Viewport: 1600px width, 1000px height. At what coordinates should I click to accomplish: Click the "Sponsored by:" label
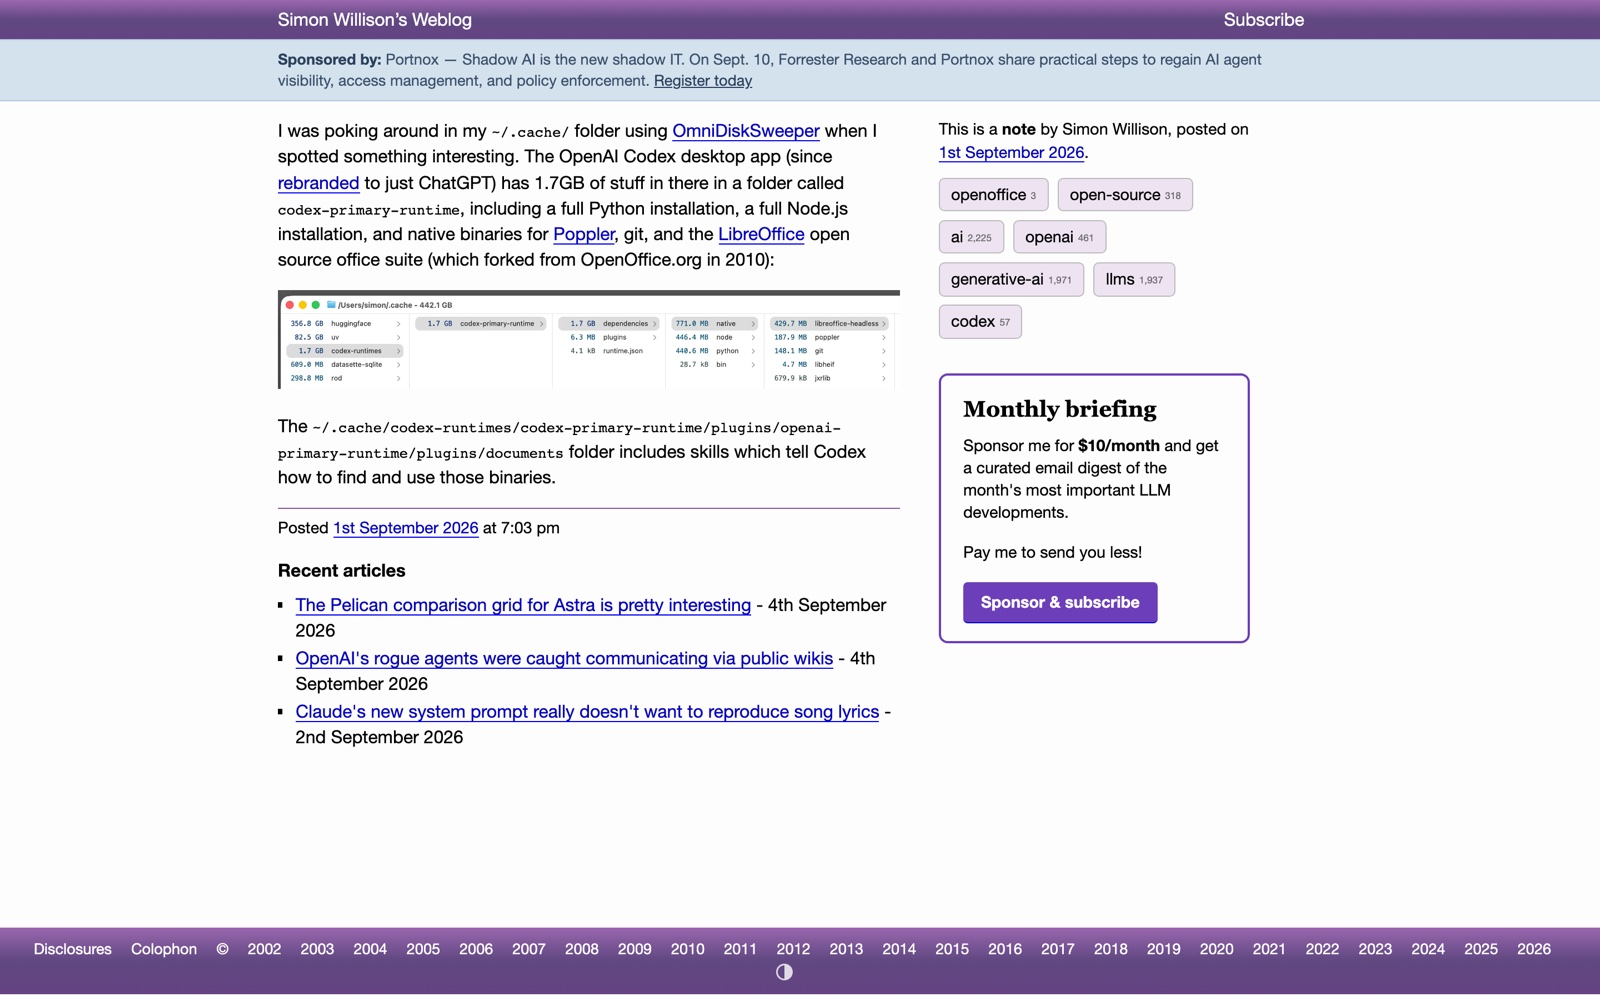330,60
